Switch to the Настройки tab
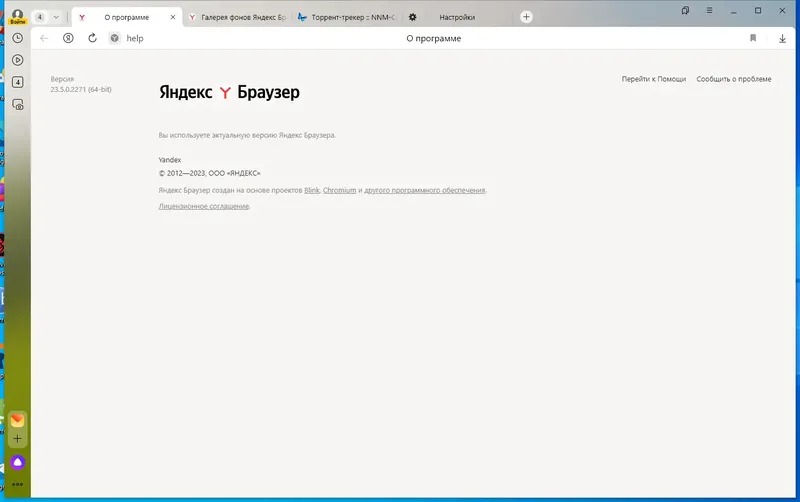Image resolution: width=800 pixels, height=502 pixels. [457, 17]
